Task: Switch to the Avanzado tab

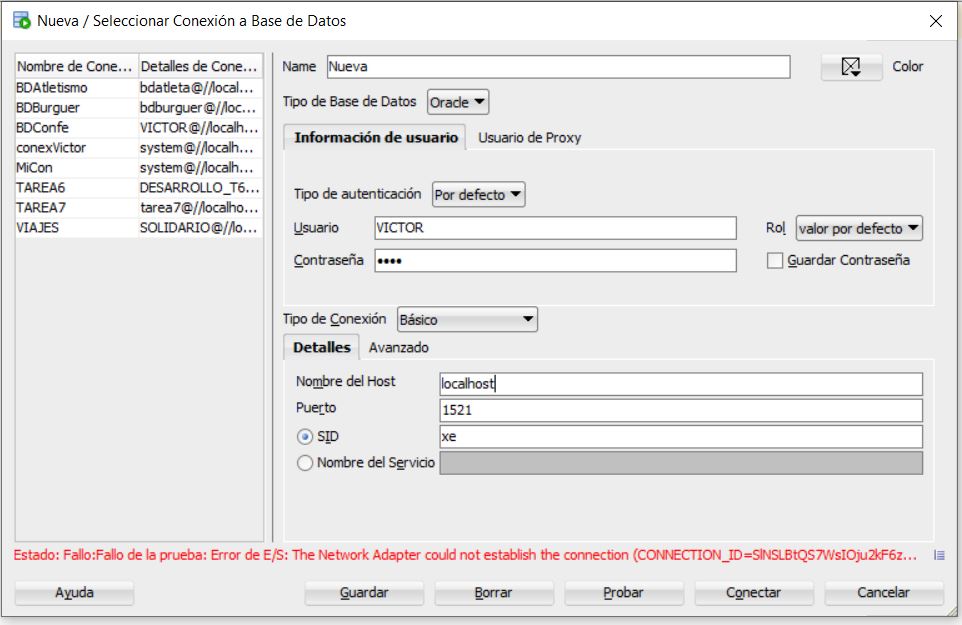Action: (x=398, y=348)
